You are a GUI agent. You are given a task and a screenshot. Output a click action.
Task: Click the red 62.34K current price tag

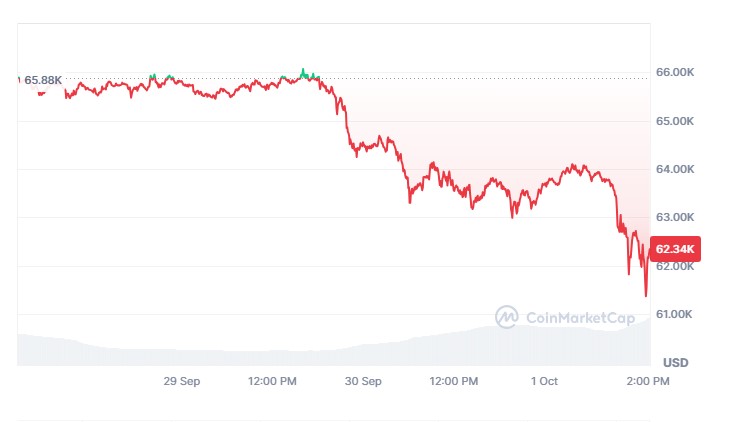coord(676,249)
